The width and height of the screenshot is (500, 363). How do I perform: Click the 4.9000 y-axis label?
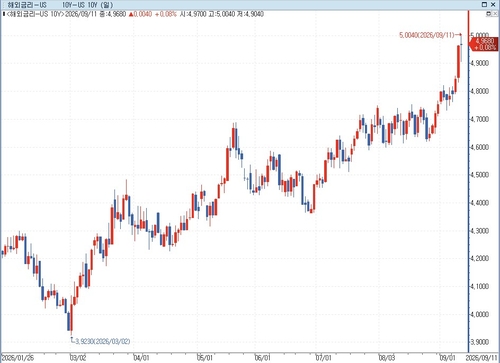tap(479, 63)
